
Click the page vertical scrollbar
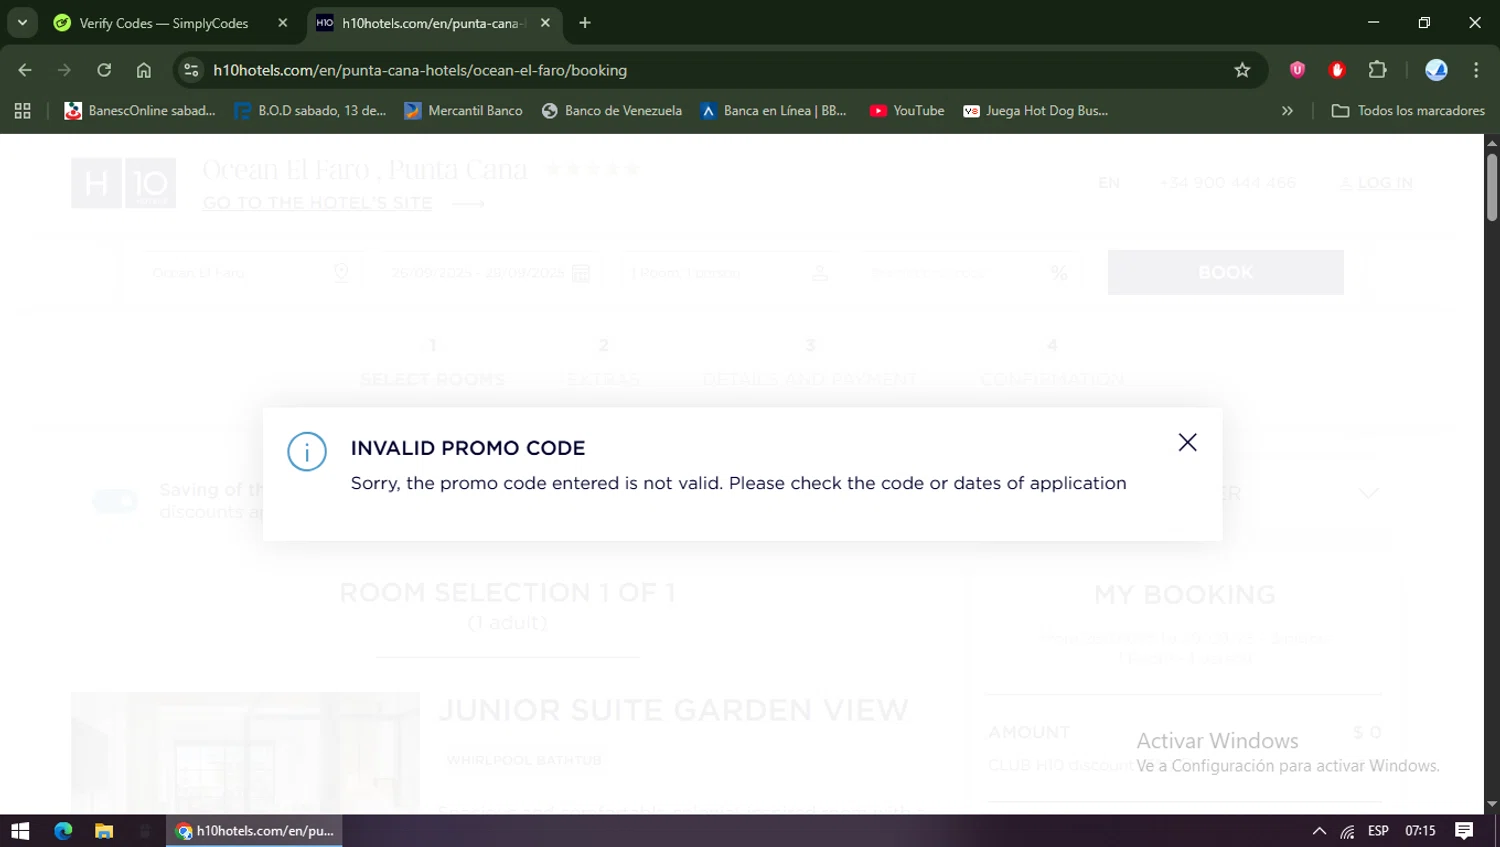[x=1492, y=187]
